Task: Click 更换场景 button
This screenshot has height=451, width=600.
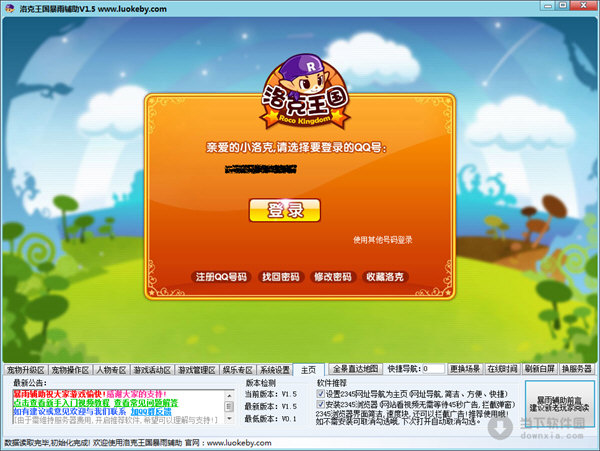Action: coord(465,369)
